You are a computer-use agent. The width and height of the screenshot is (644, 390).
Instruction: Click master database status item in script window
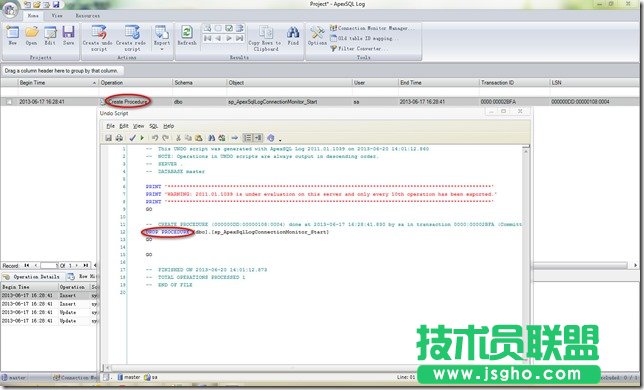coord(129,377)
